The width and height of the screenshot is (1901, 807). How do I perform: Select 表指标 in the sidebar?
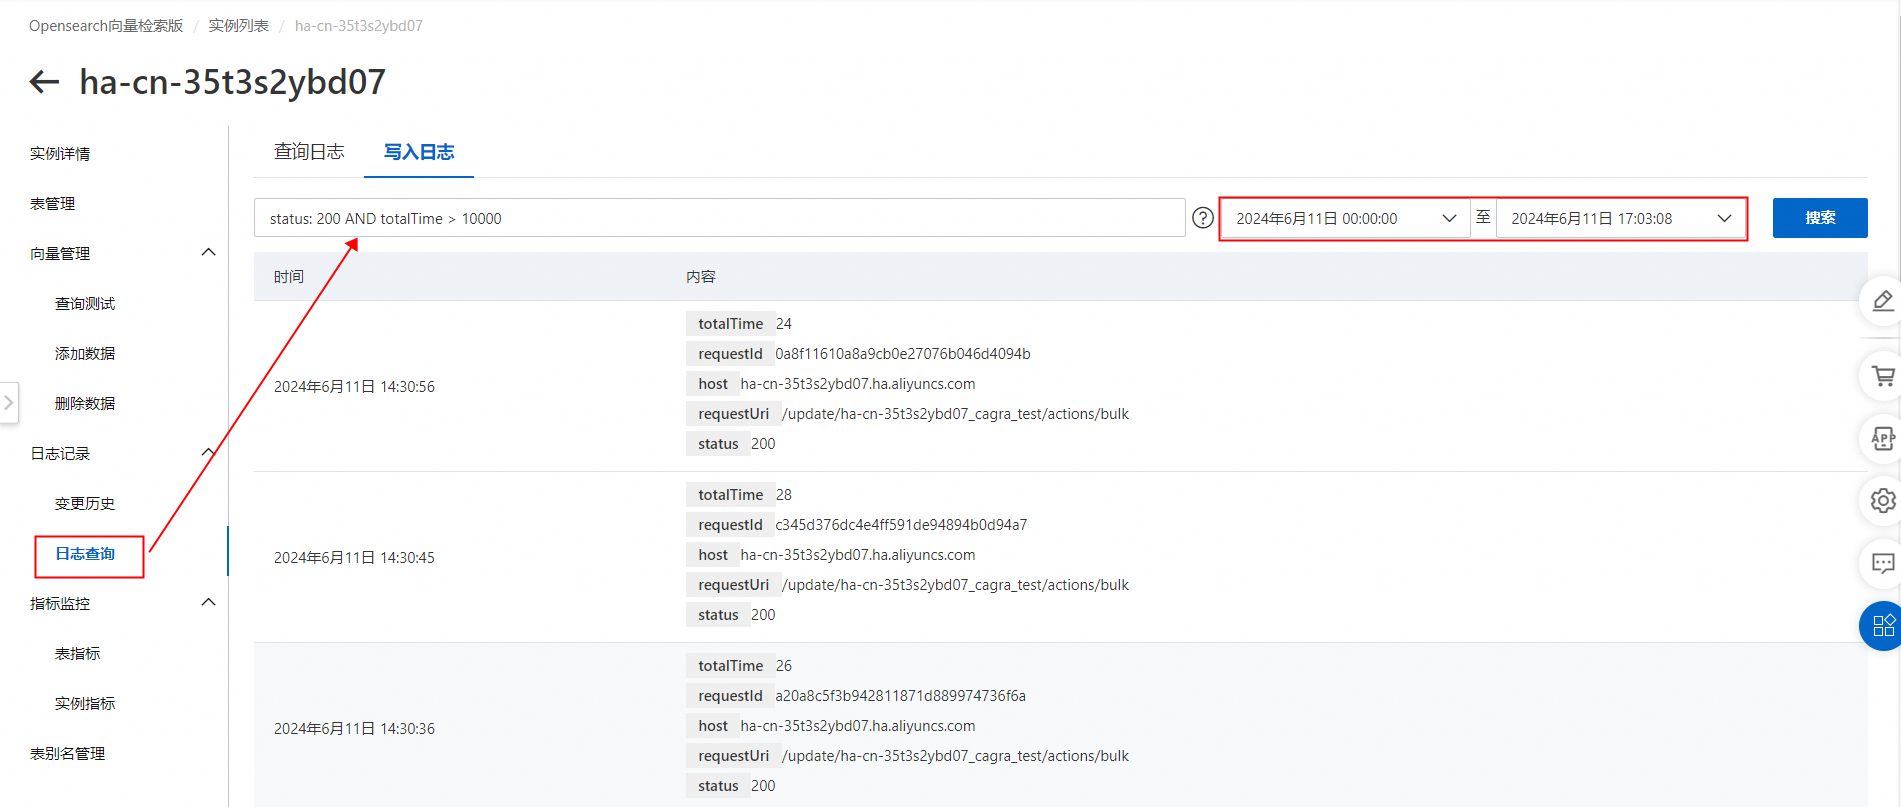tap(77, 653)
